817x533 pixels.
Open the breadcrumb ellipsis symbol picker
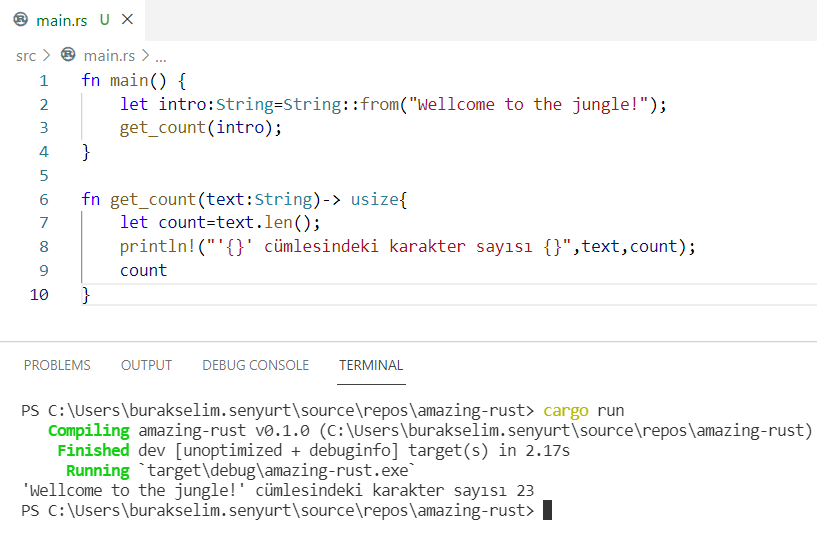point(160,56)
